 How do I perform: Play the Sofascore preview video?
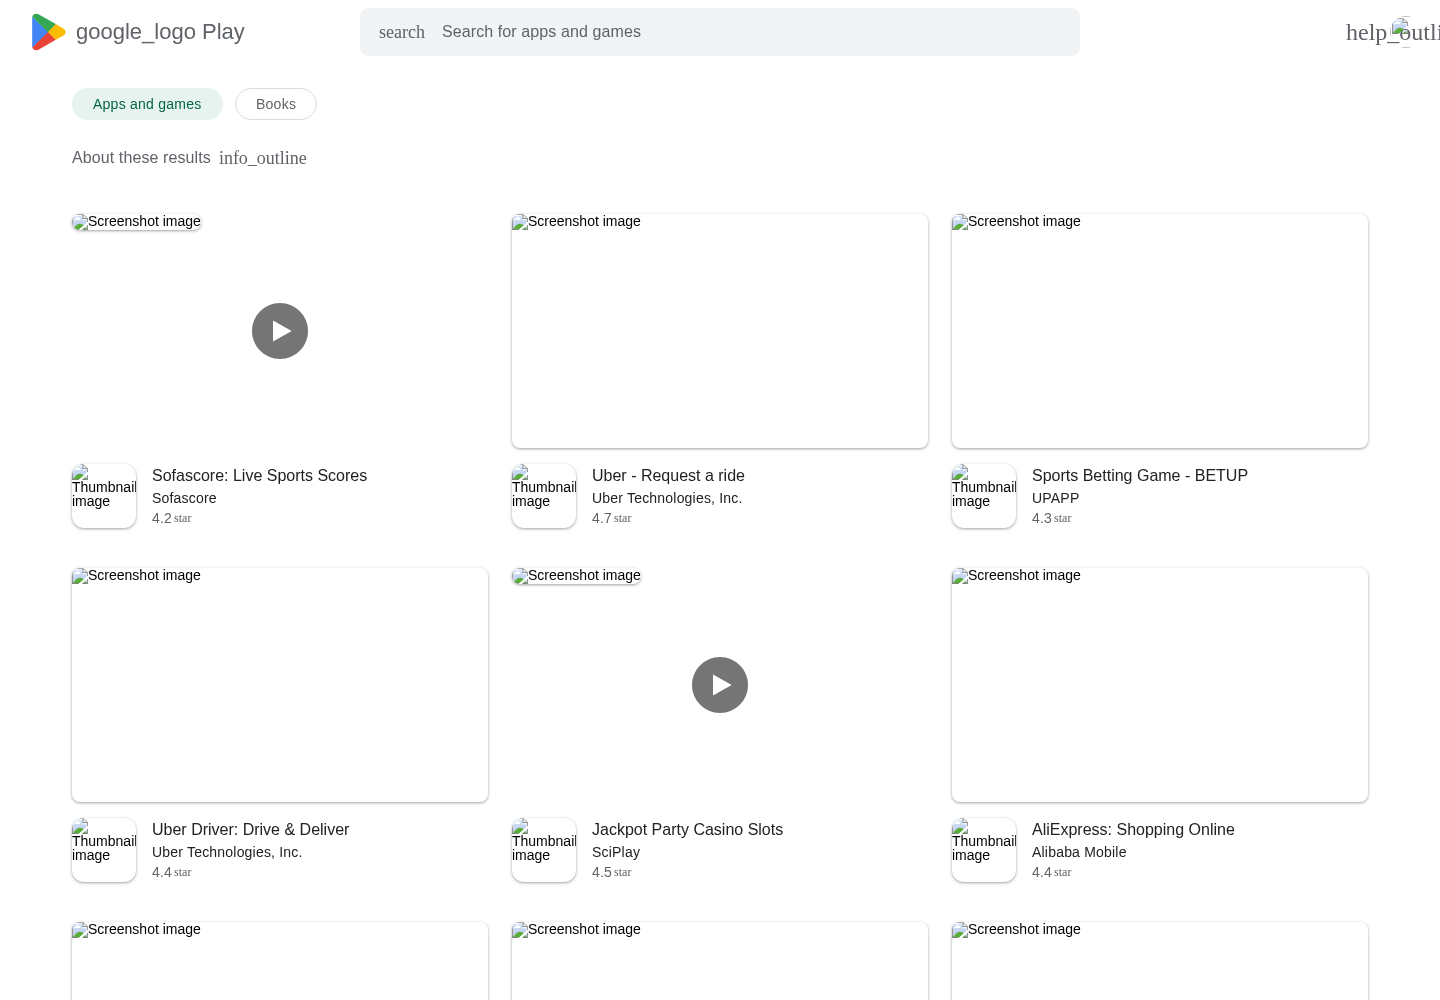280,331
